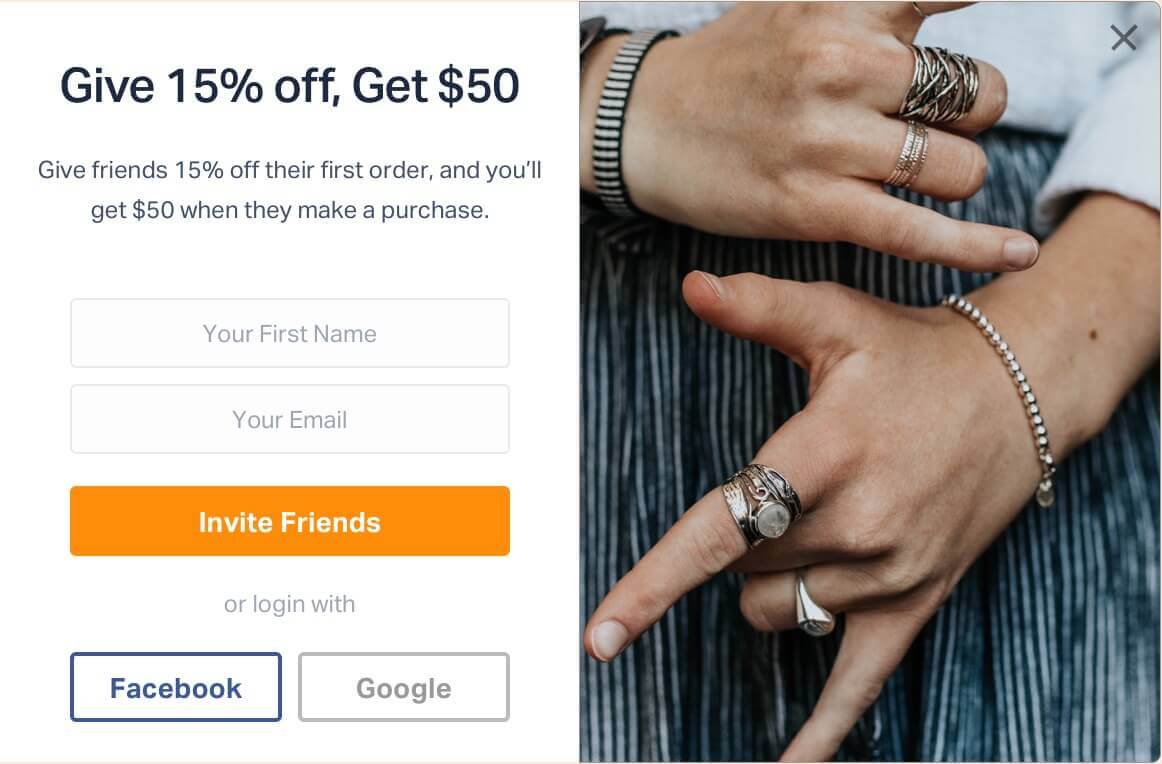The height and width of the screenshot is (764, 1162).
Task: Close the referral popup with the X
Action: point(1124,38)
